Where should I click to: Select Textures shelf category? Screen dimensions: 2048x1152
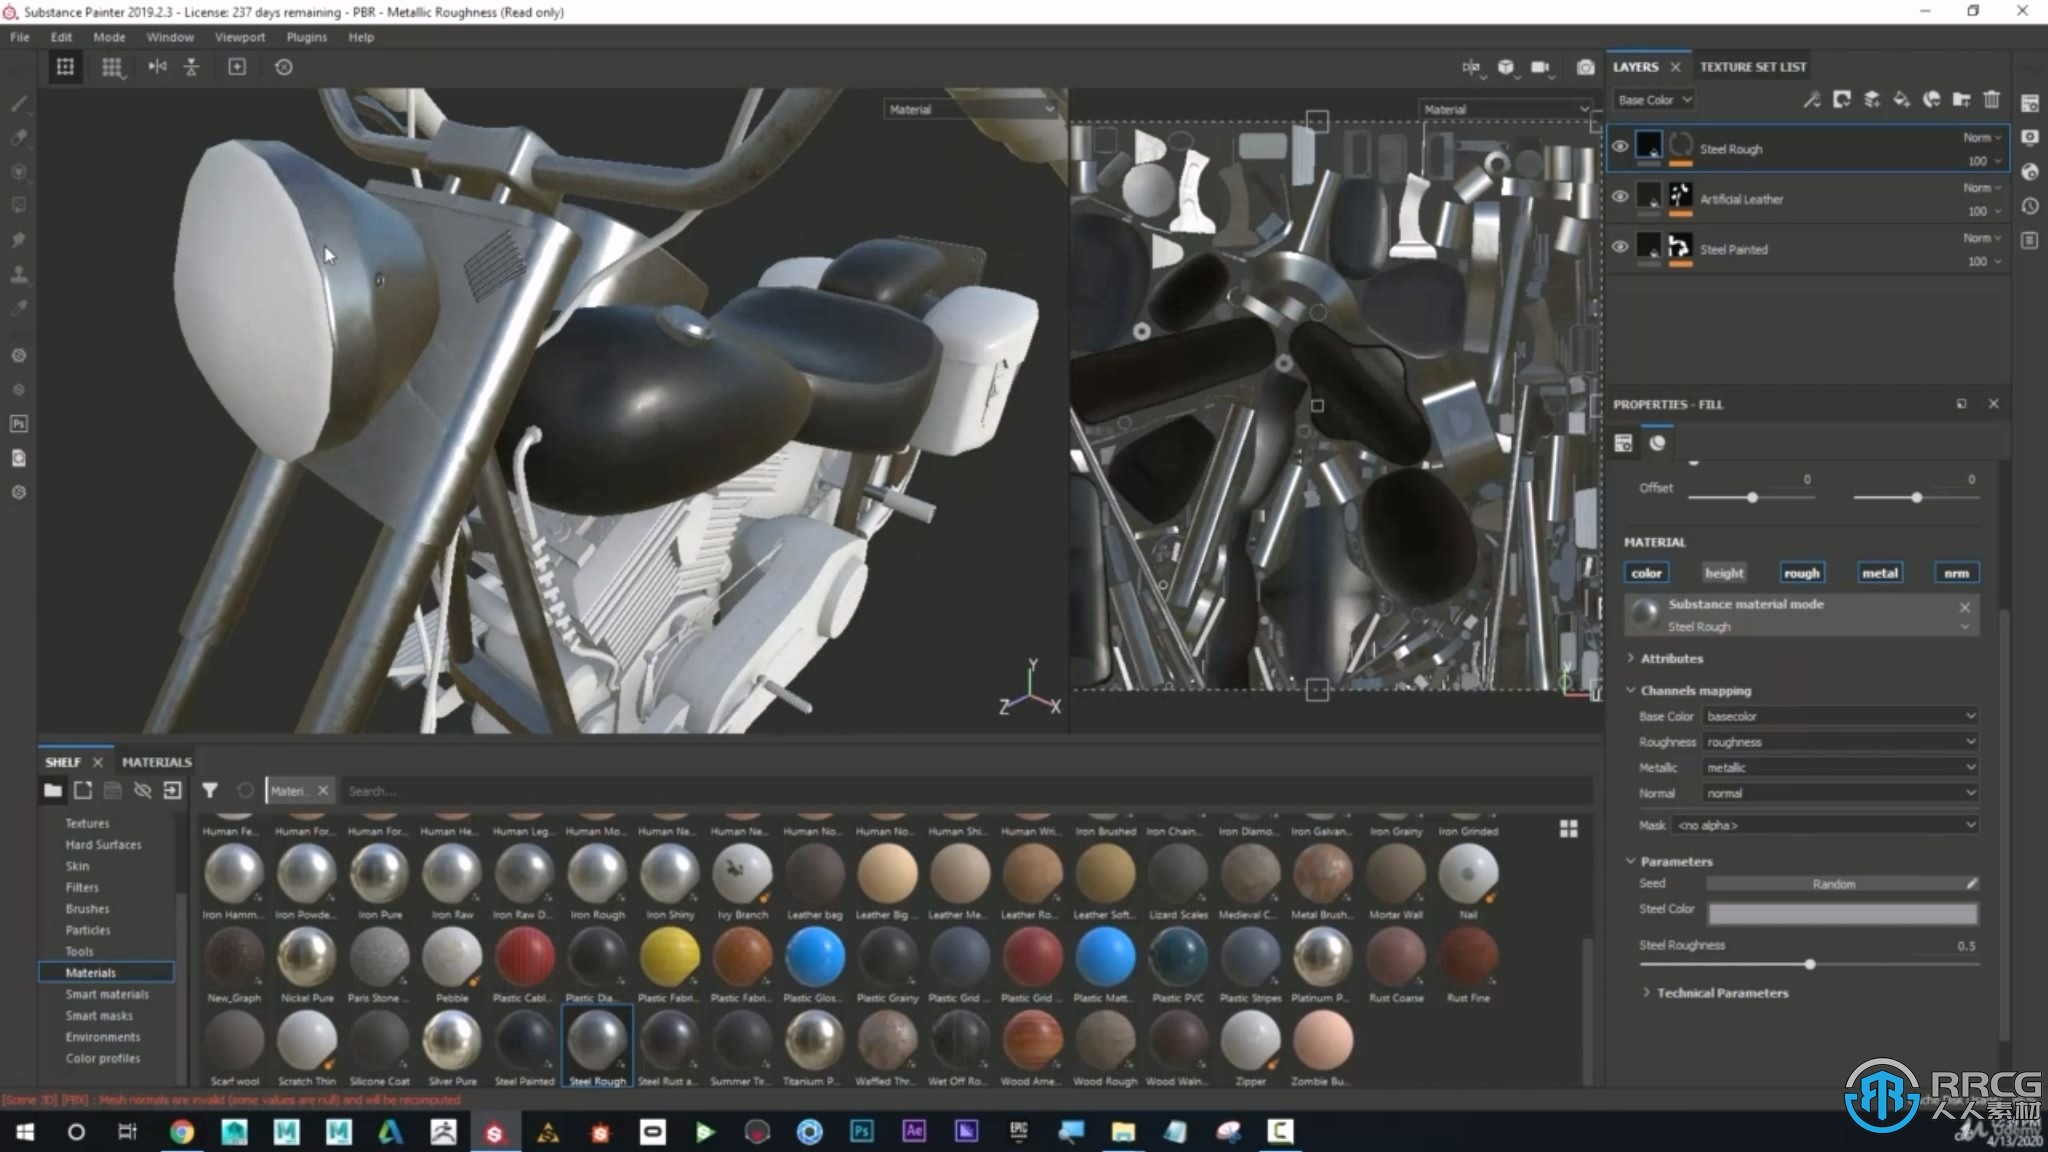click(87, 823)
